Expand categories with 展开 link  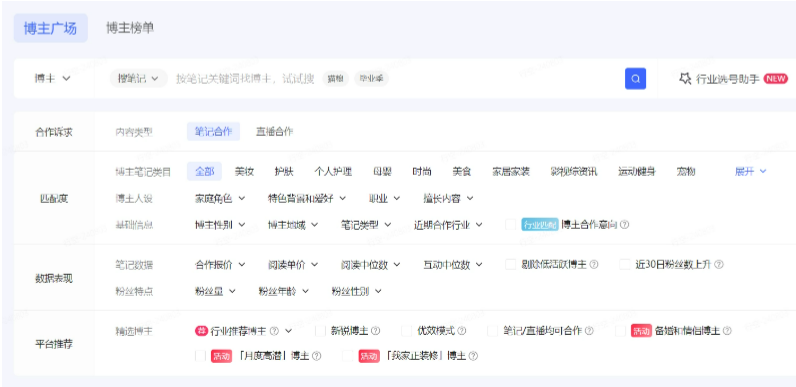[x=750, y=172]
